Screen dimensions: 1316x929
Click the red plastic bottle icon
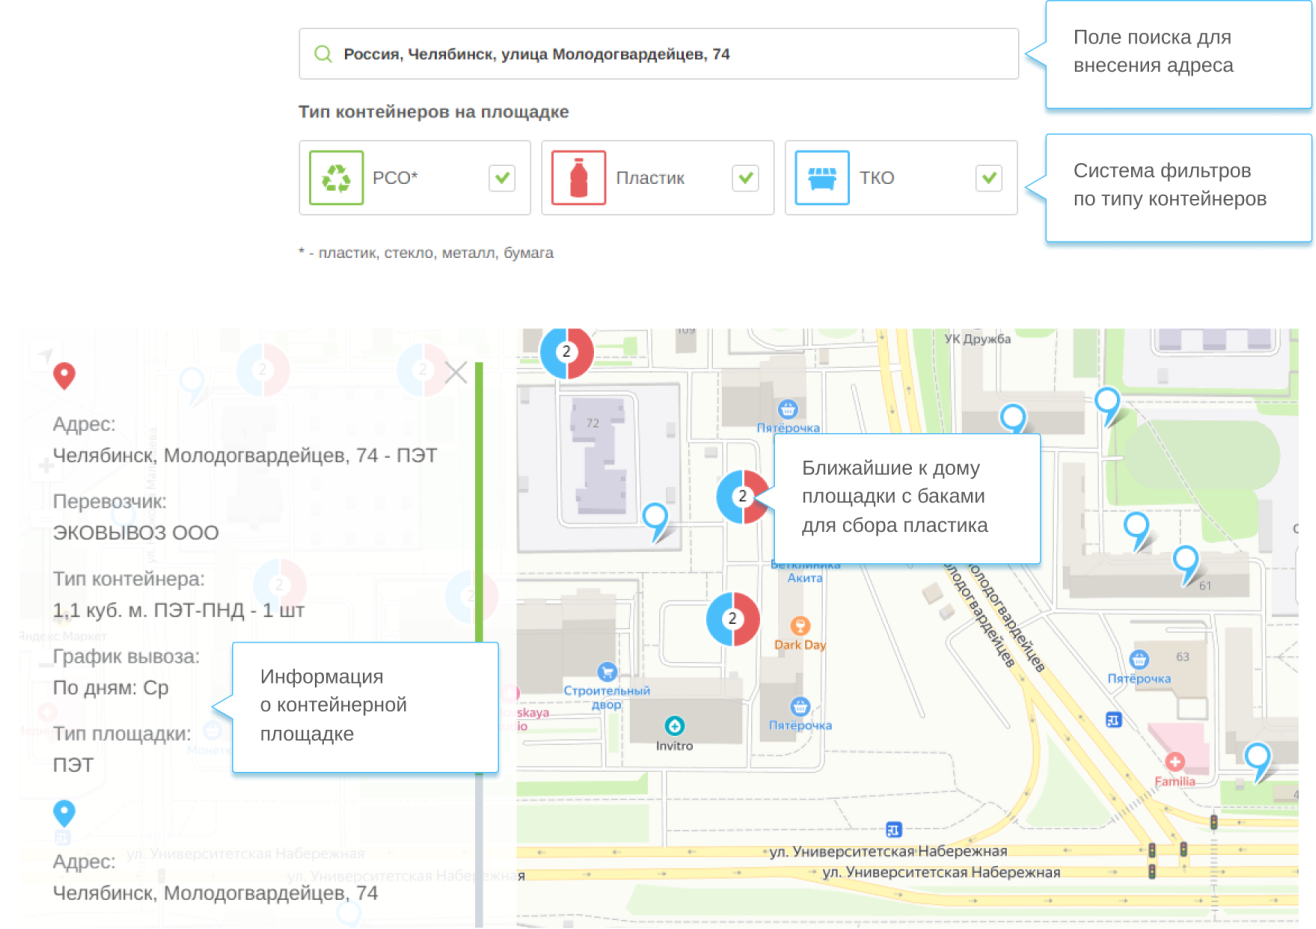pyautogui.click(x=579, y=178)
